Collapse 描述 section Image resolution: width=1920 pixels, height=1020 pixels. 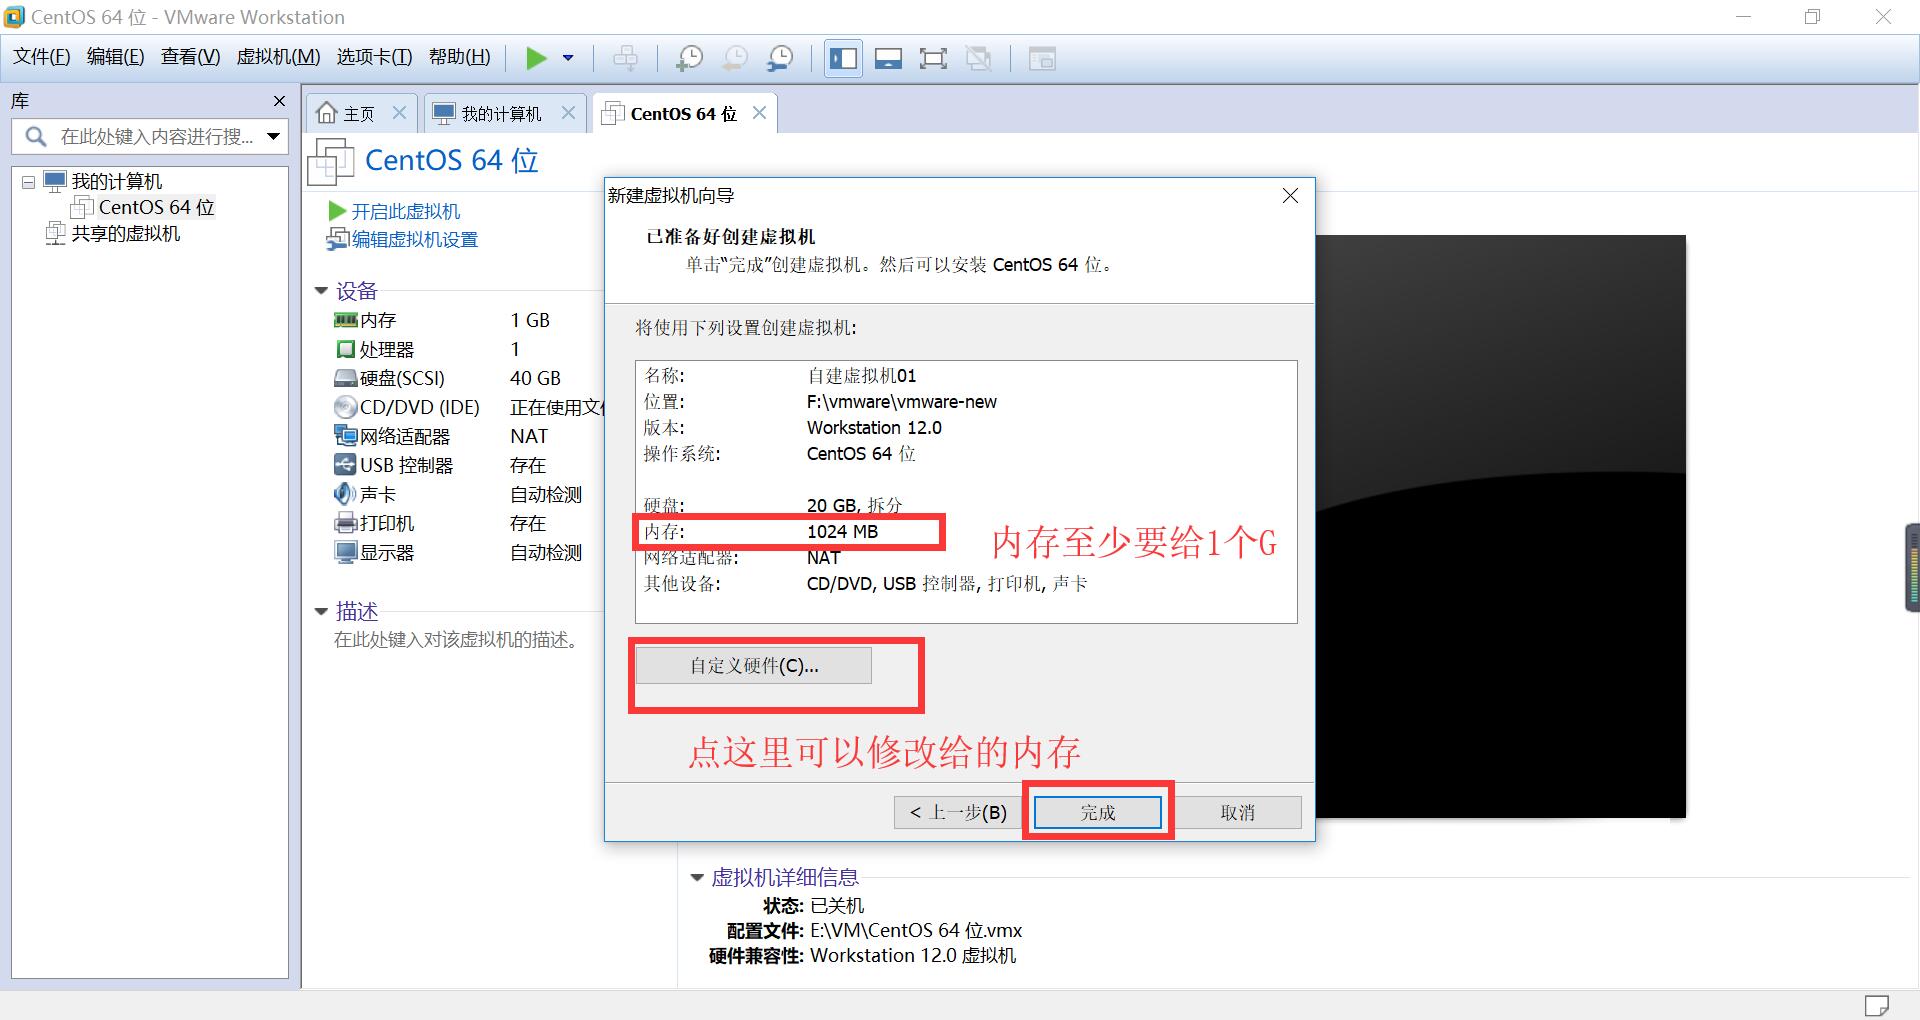coord(321,611)
